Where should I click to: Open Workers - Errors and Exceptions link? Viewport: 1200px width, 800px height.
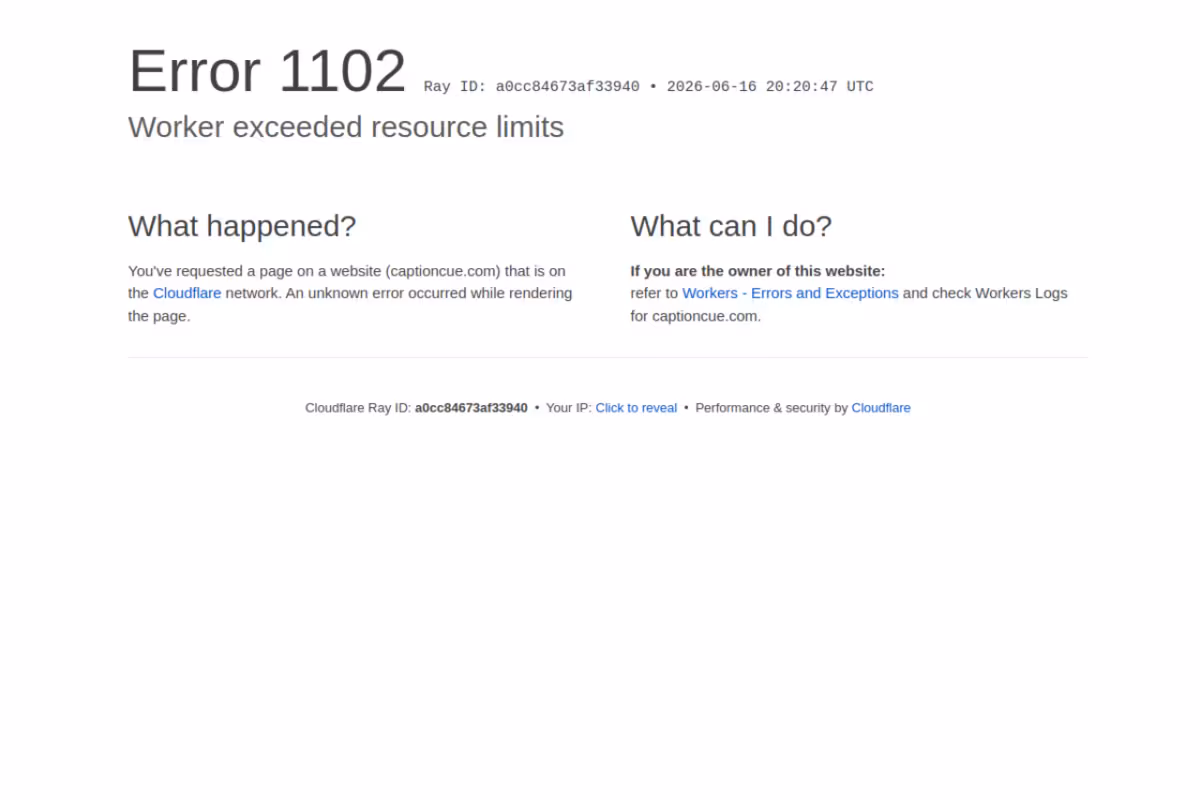790,293
